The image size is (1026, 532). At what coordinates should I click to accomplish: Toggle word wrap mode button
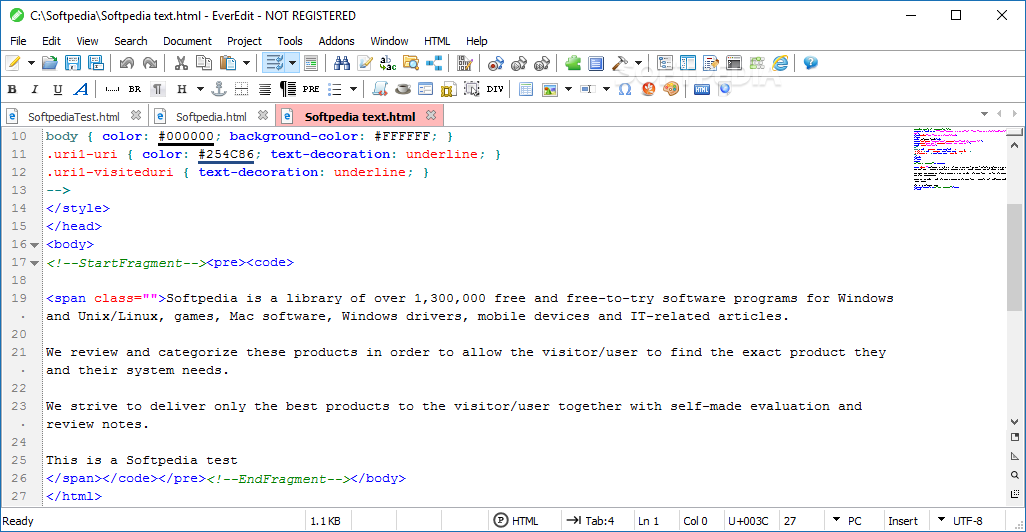coord(274,63)
